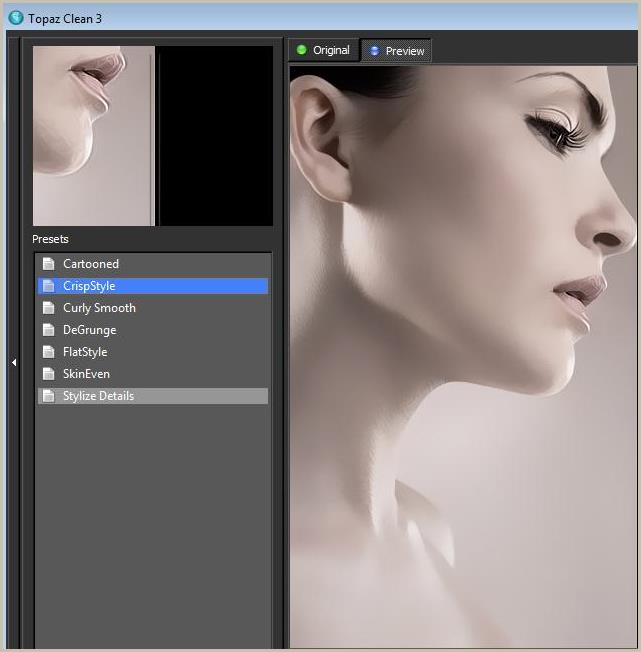Collapse the left presets panel arrow
This screenshot has width=641, height=652.
[x=14, y=362]
